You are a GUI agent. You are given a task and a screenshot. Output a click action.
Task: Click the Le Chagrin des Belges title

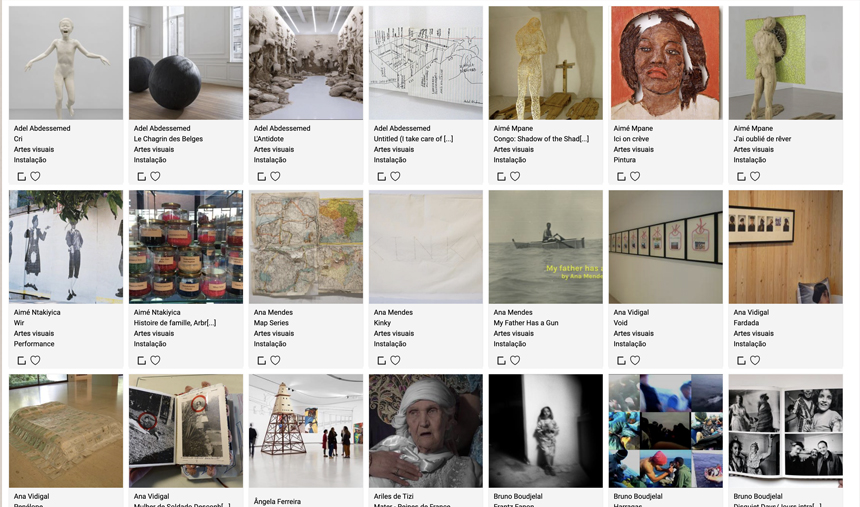click(x=168, y=139)
